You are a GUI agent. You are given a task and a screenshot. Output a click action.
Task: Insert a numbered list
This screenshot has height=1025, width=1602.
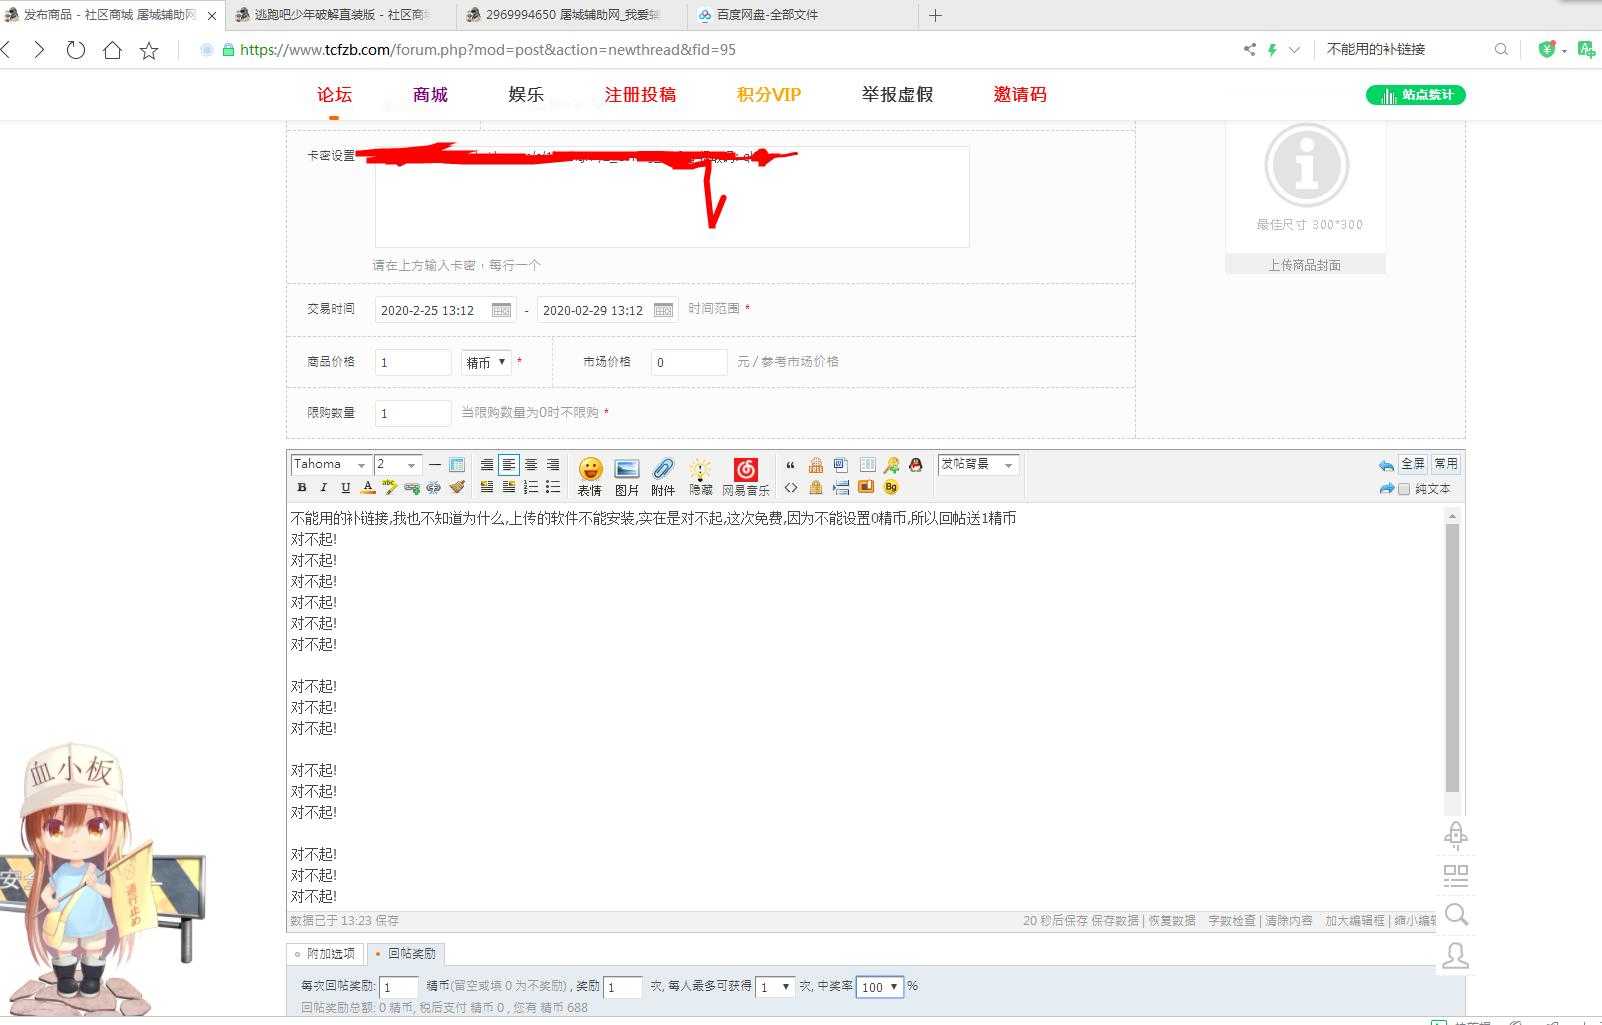coord(531,487)
